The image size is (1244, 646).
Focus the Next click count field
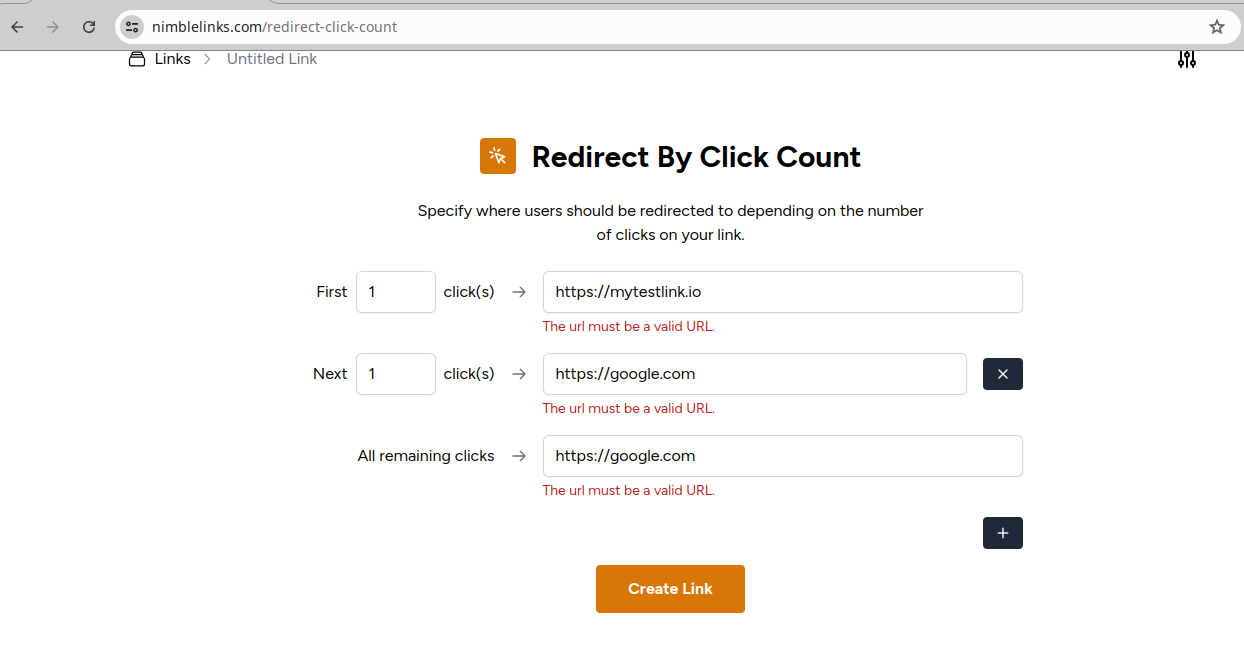pyautogui.click(x=395, y=374)
